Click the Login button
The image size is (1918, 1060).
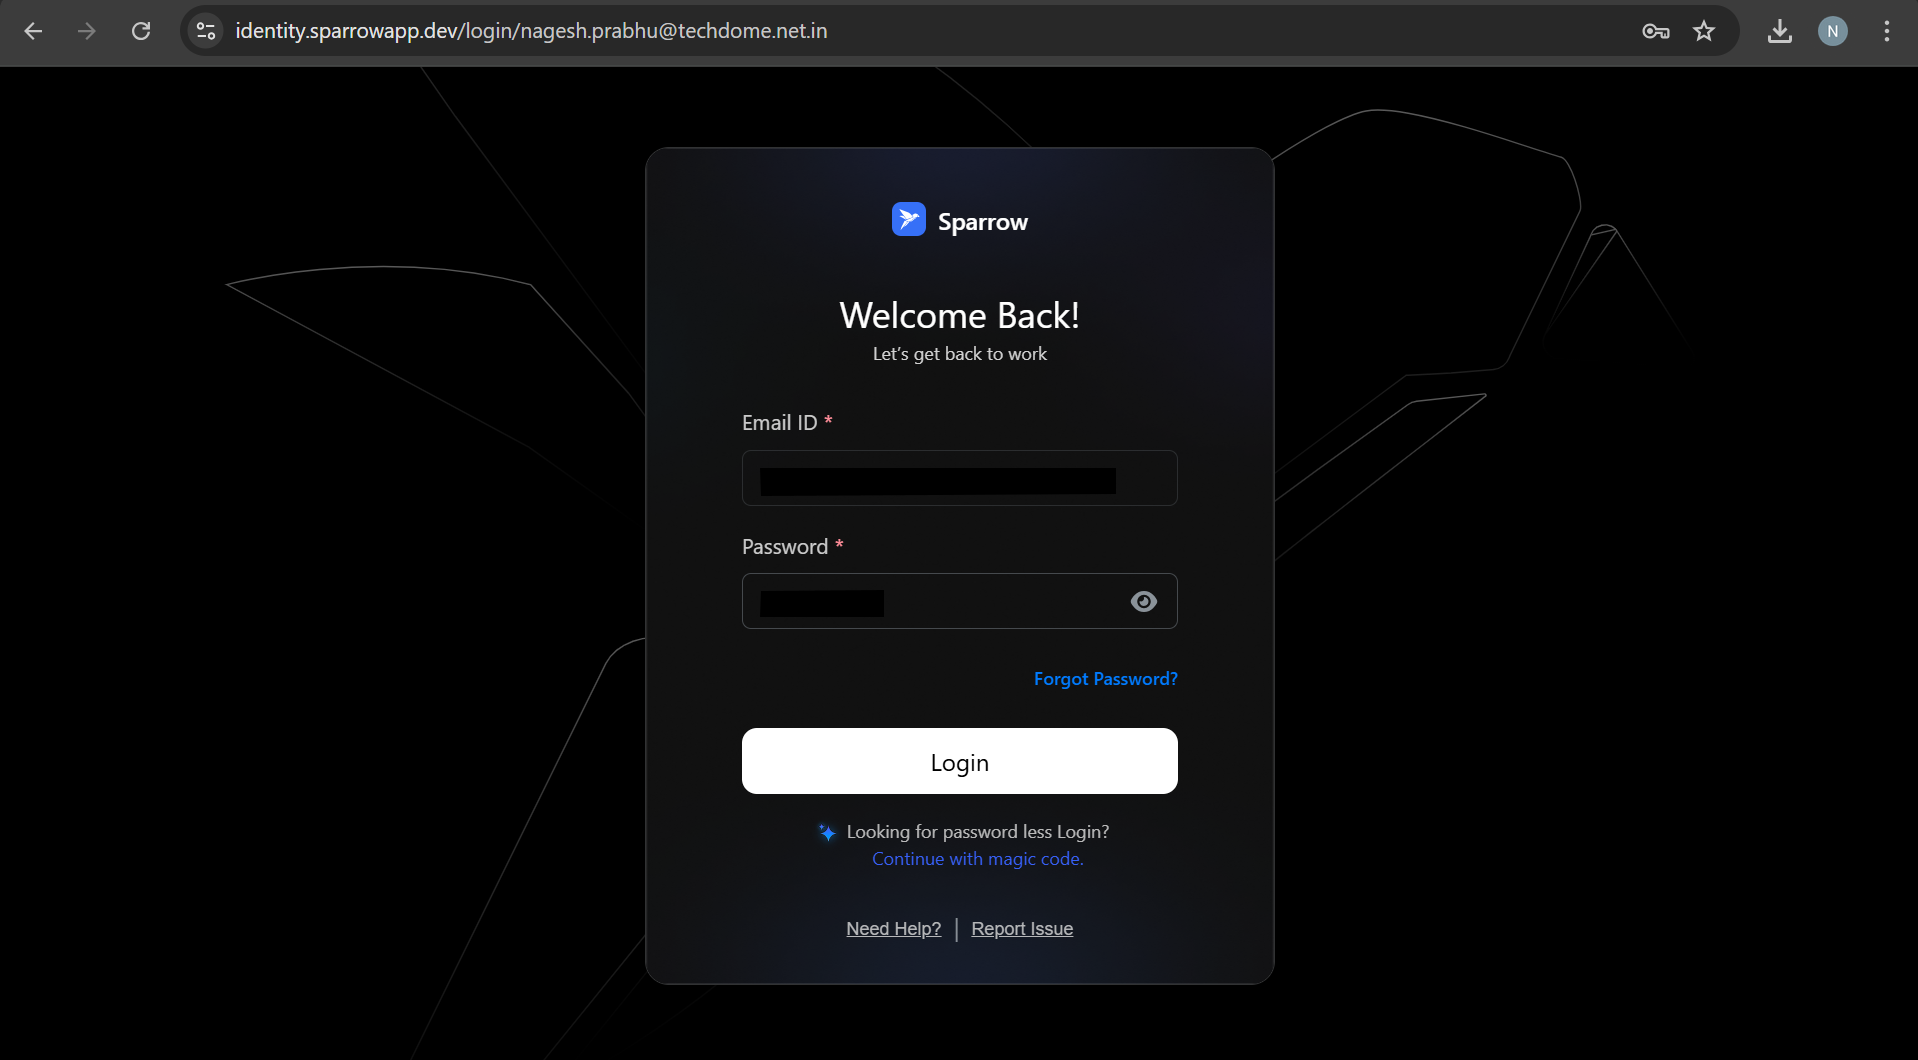click(960, 761)
